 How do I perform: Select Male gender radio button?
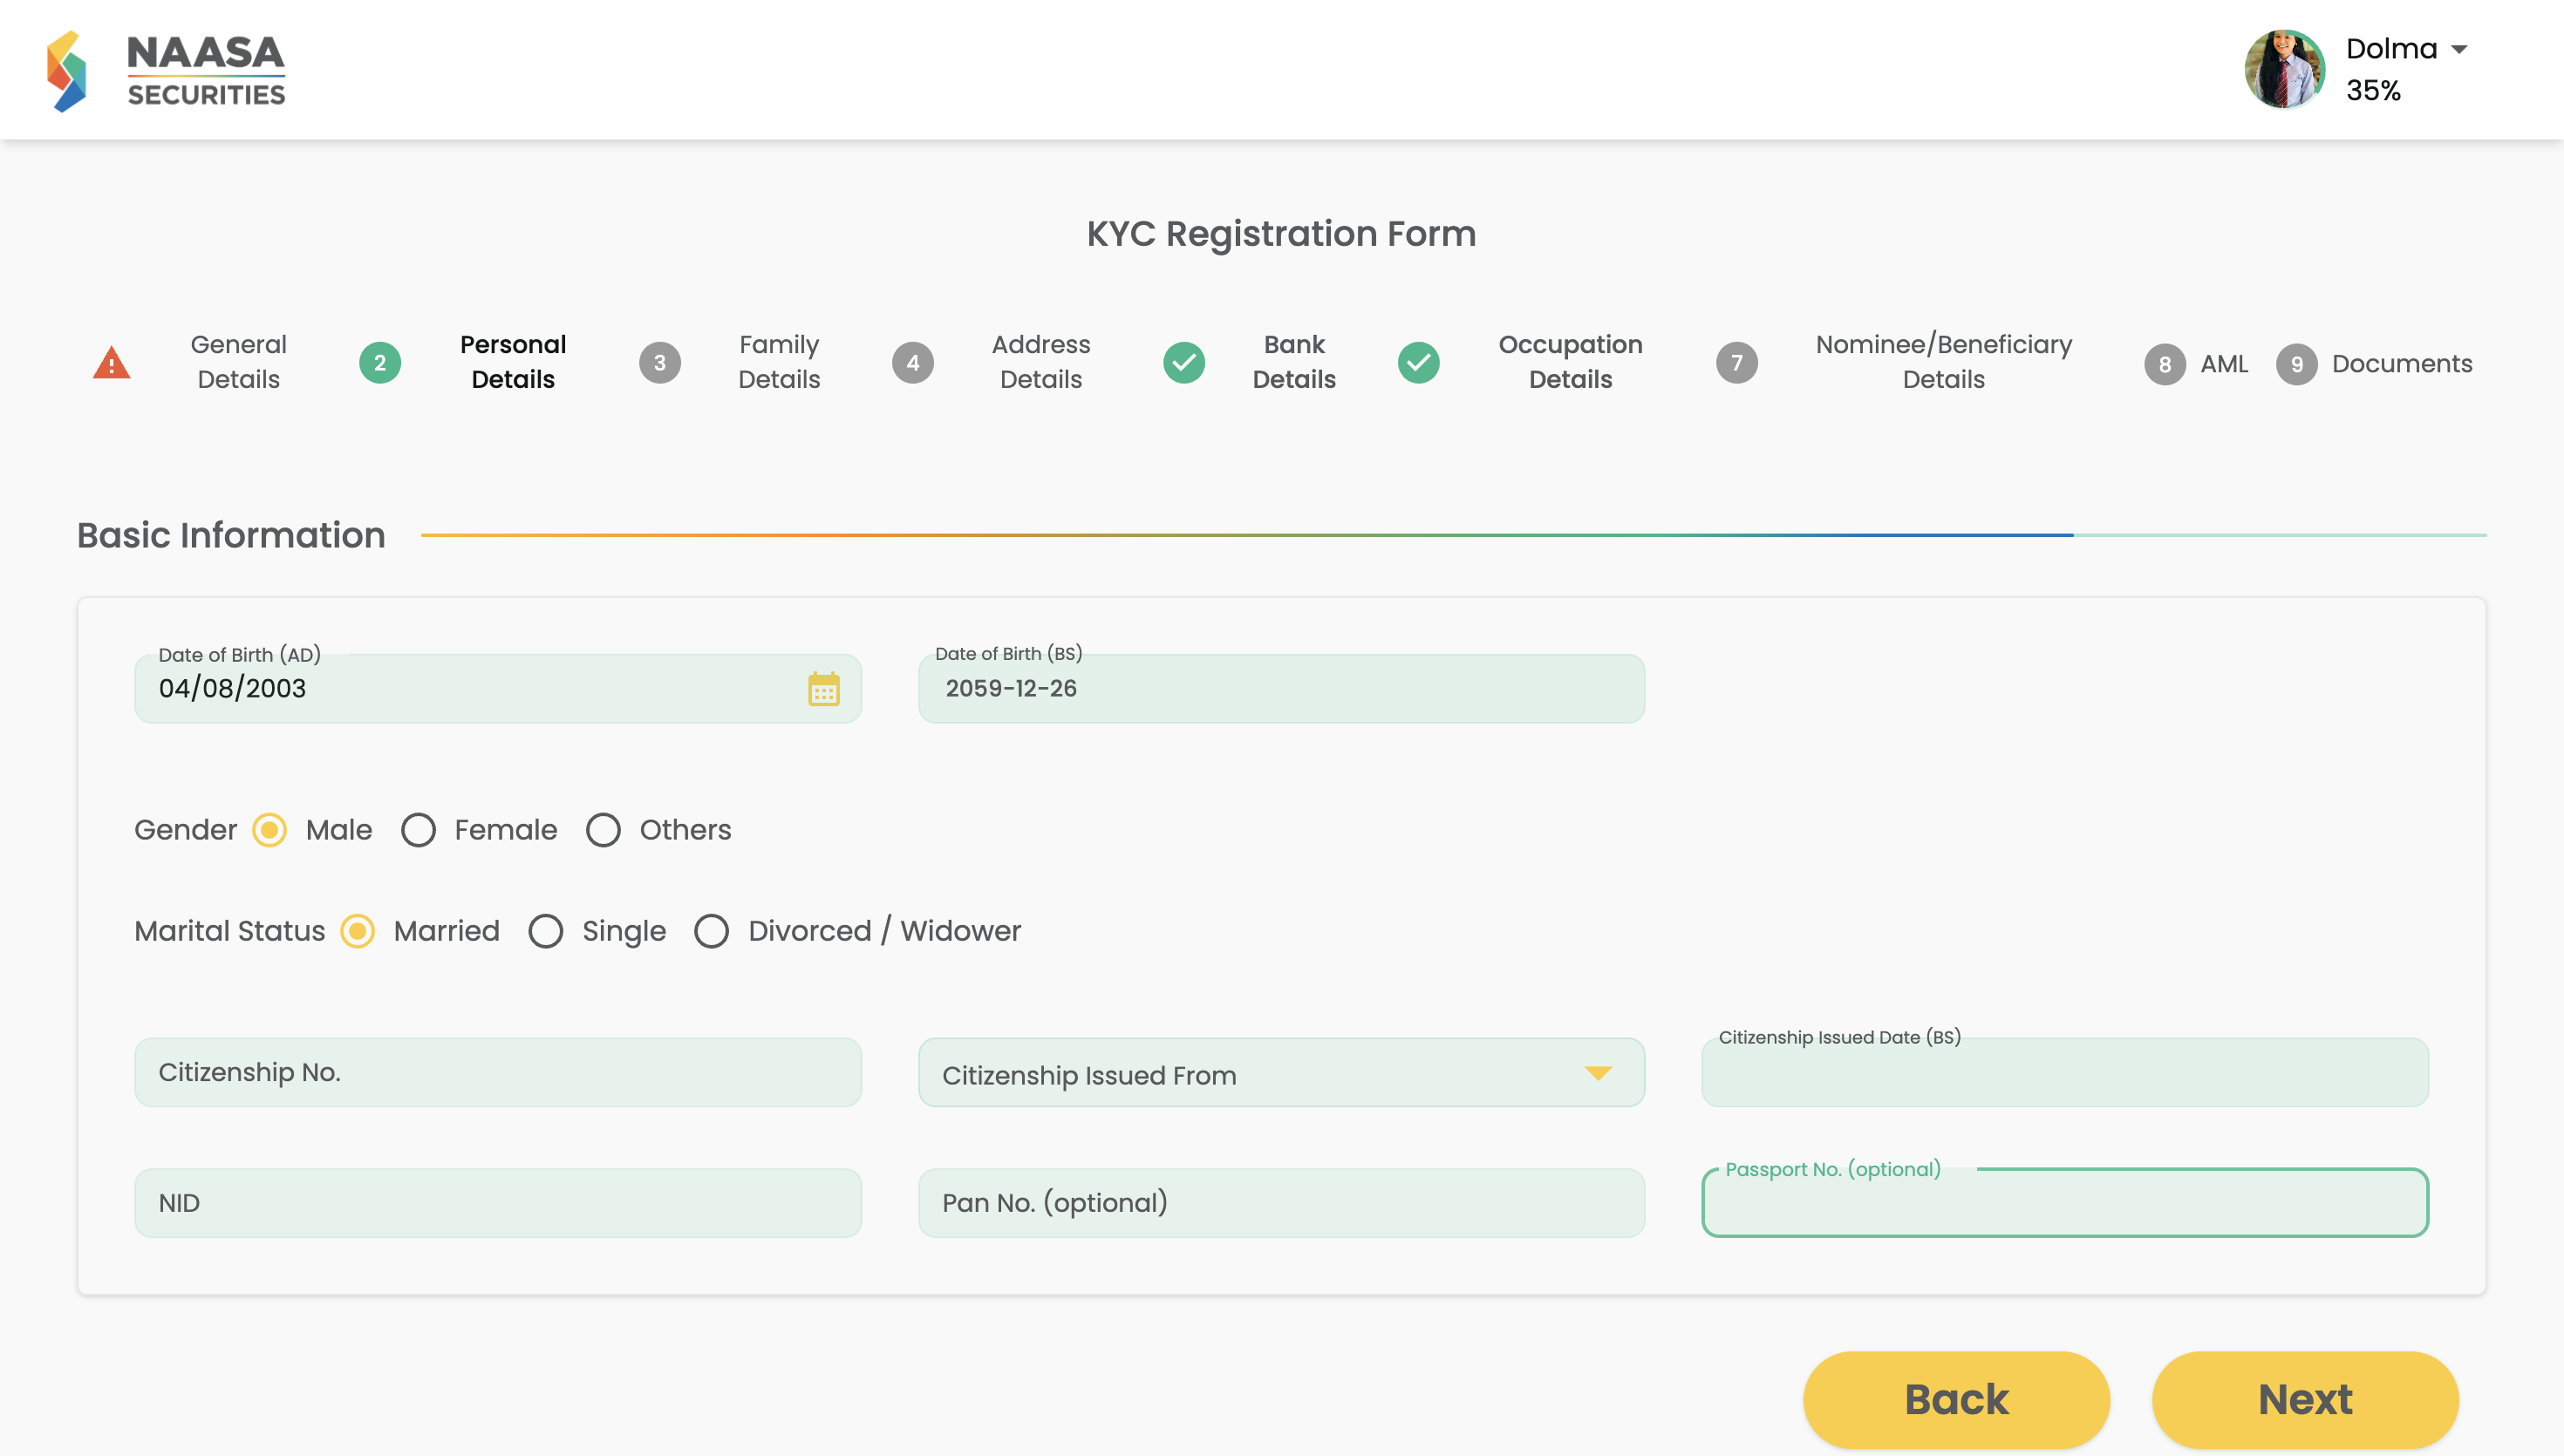pos(269,830)
